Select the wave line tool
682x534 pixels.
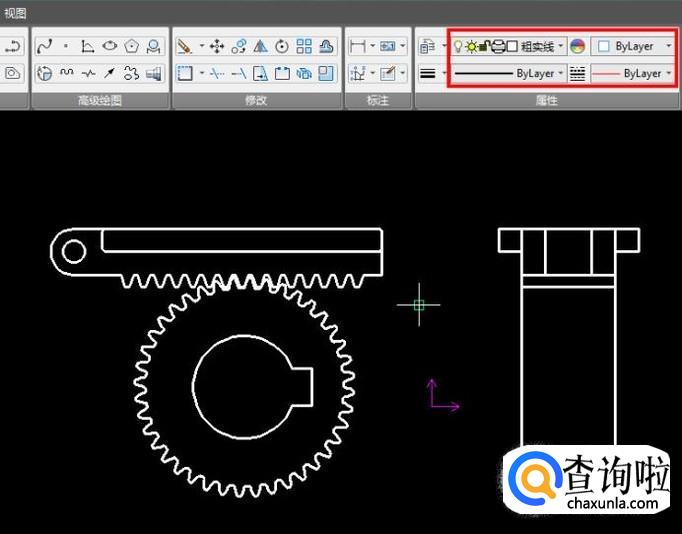66,73
